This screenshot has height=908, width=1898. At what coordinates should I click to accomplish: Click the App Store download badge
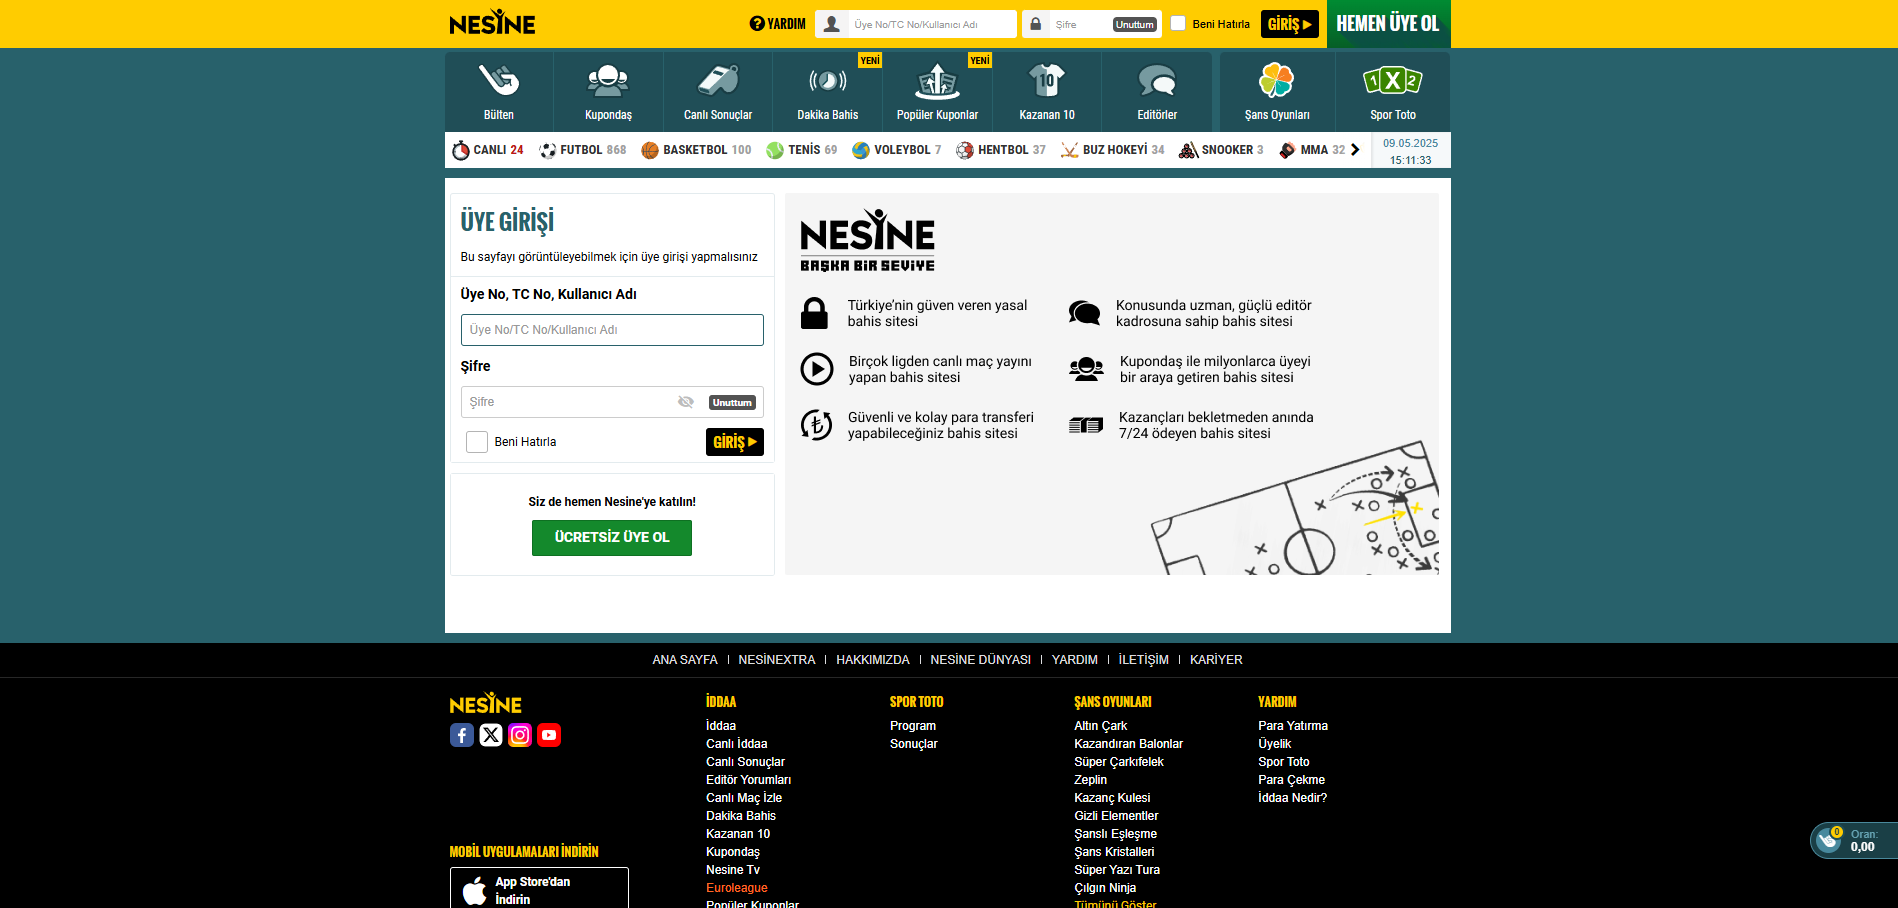pyautogui.click(x=539, y=888)
